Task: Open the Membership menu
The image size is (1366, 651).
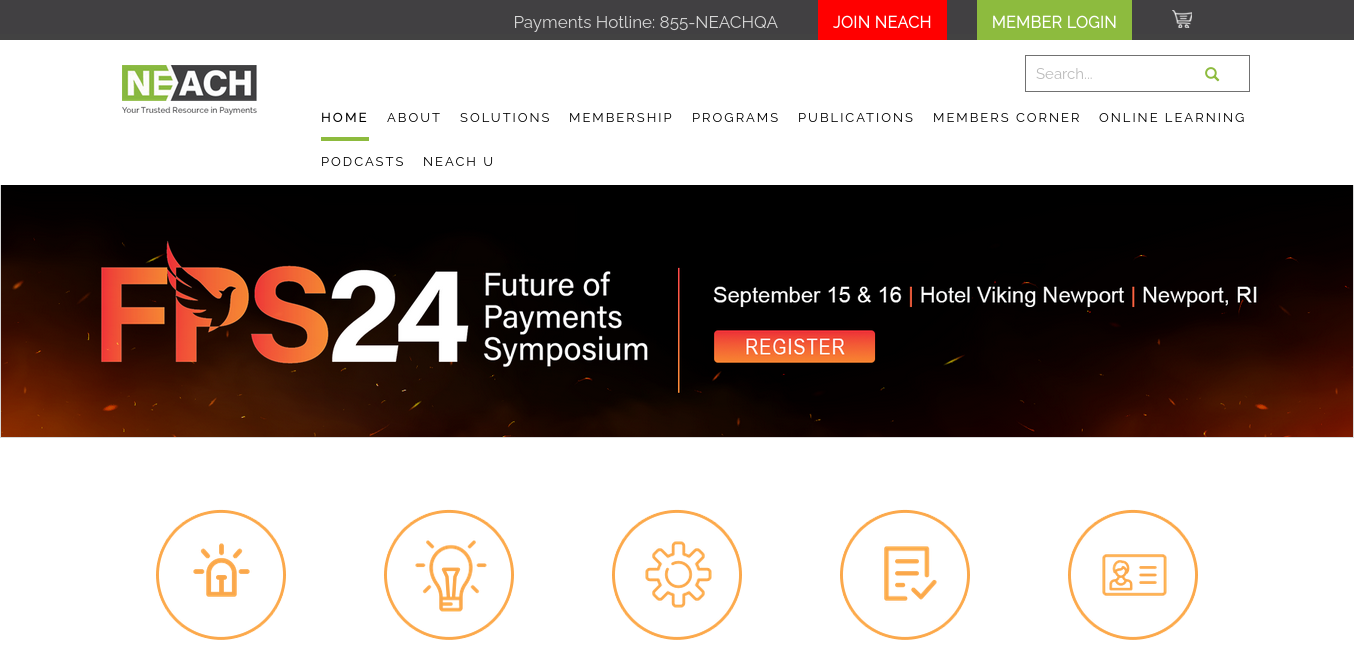Action: 621,118
